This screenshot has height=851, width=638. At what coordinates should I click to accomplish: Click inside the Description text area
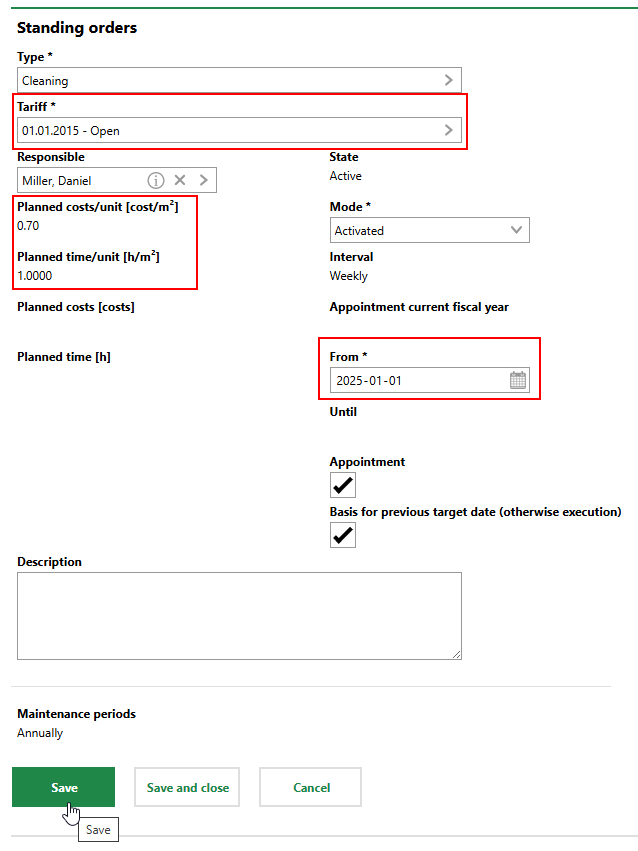coord(239,615)
